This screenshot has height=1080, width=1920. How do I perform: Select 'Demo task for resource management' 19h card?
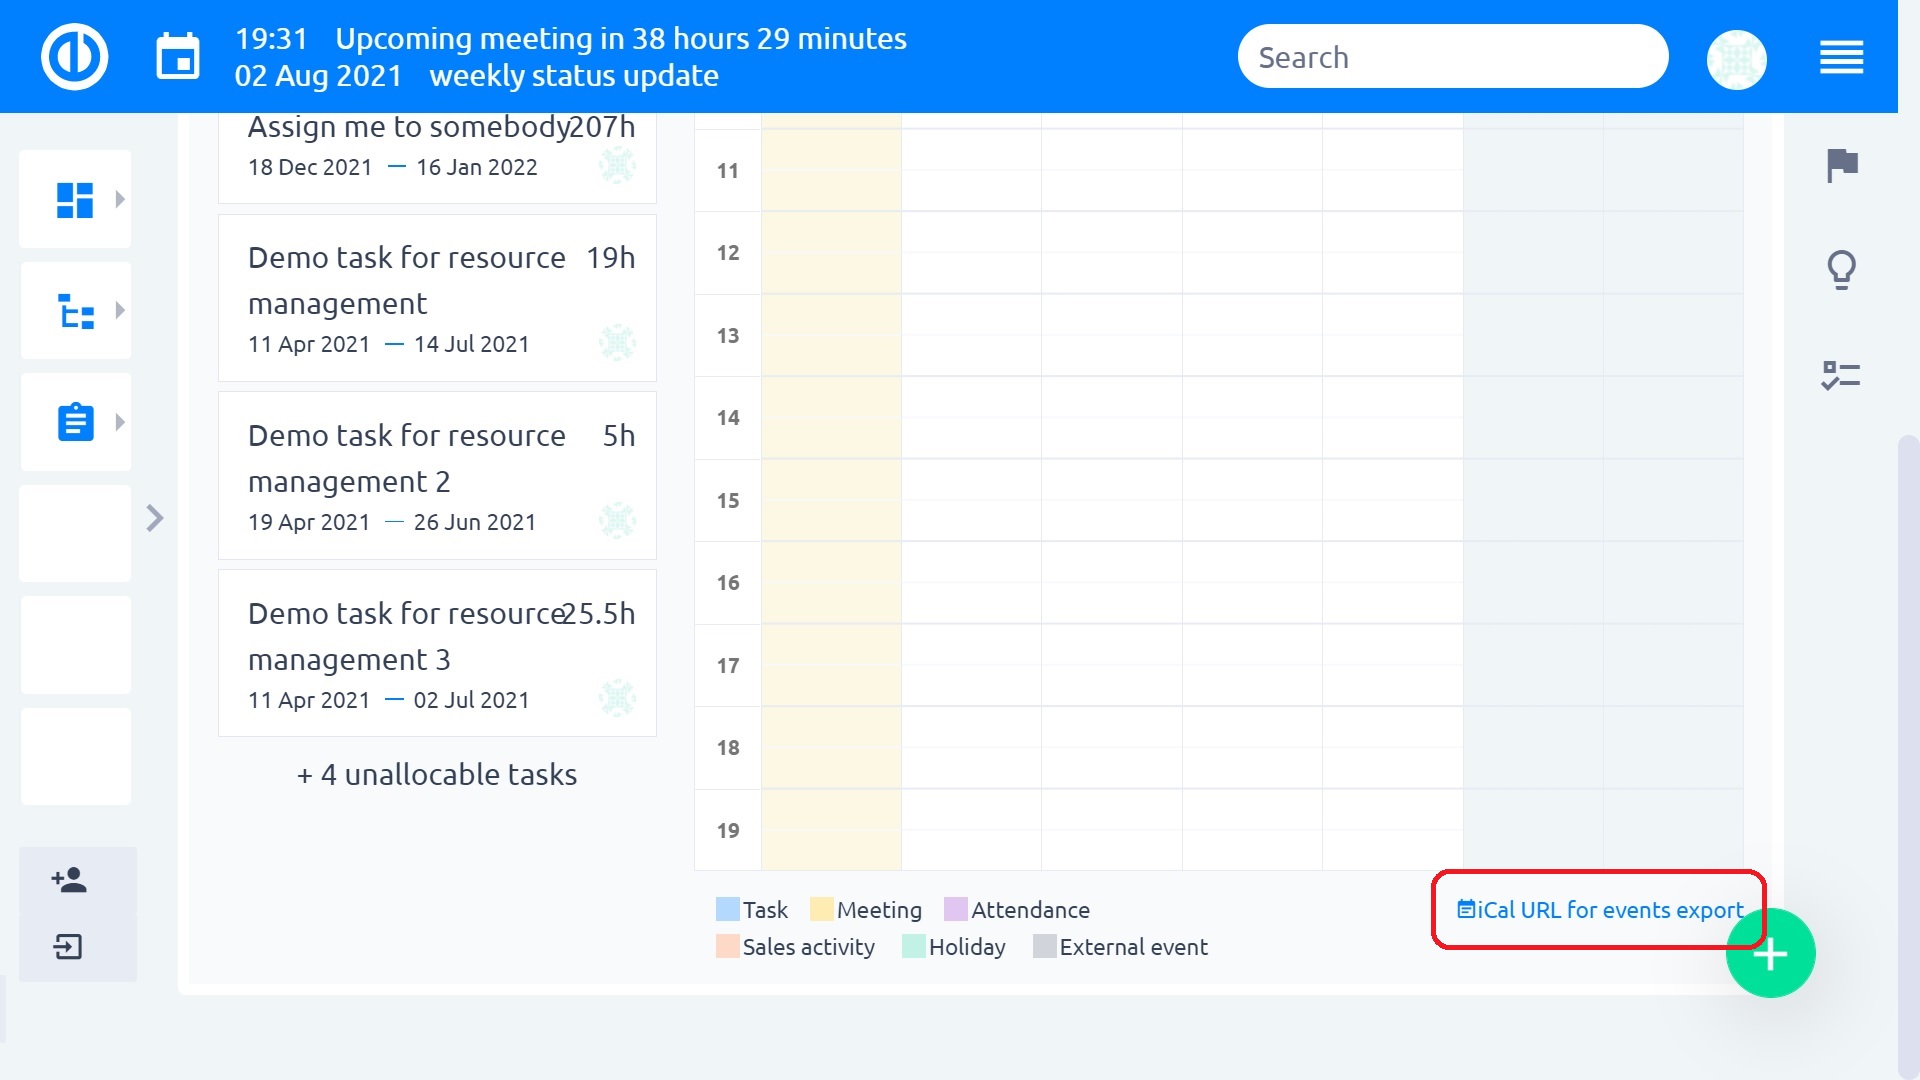point(437,298)
